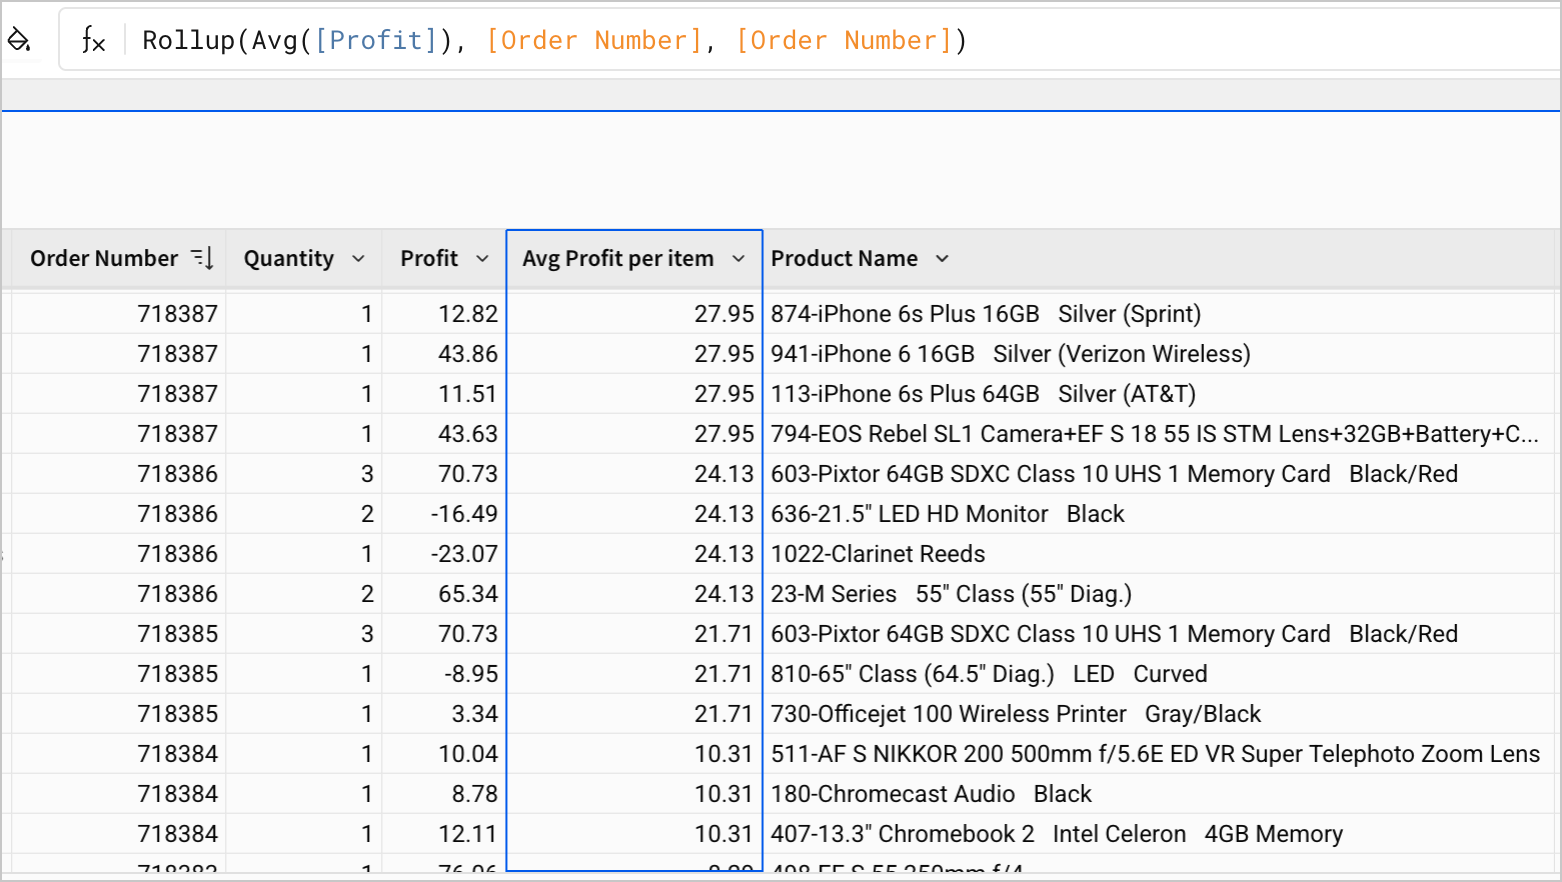Image resolution: width=1562 pixels, height=882 pixels.
Task: Select the 1022-Clarinet Reeds product cell
Action: (x=878, y=553)
